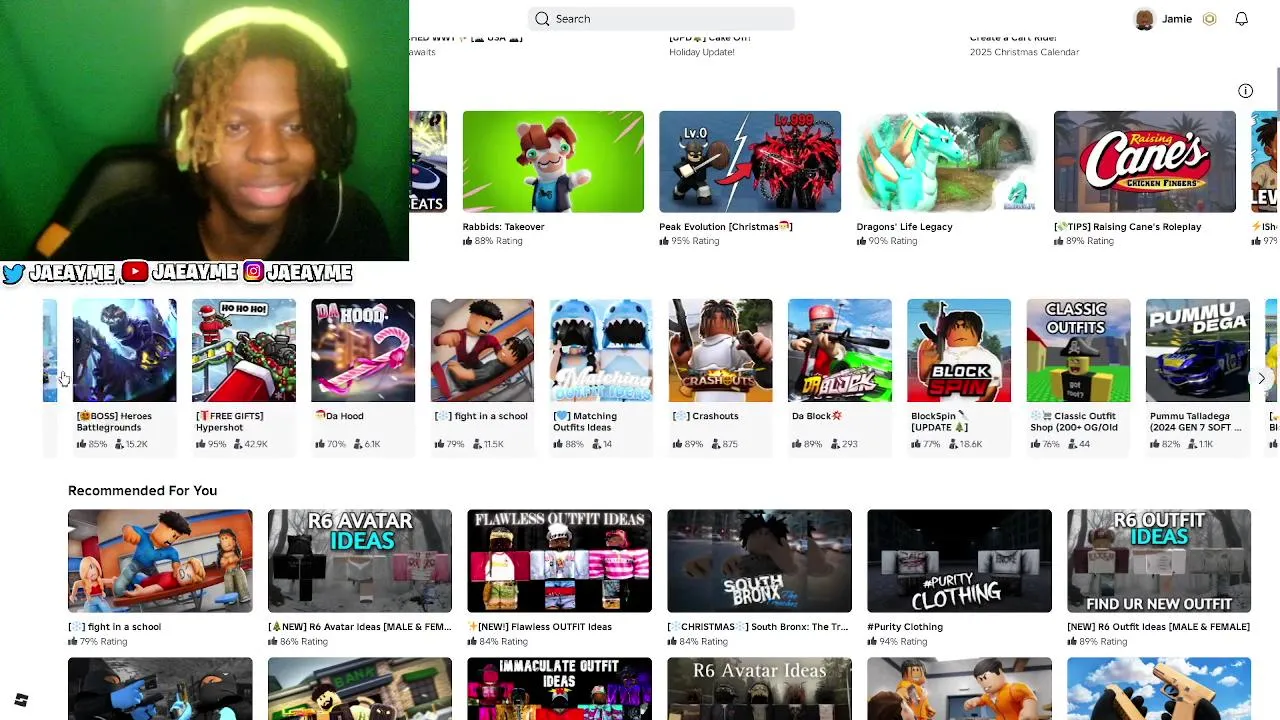The width and height of the screenshot is (1280, 720).
Task: Click Rabbids: Takeover title text
Action: (503, 227)
